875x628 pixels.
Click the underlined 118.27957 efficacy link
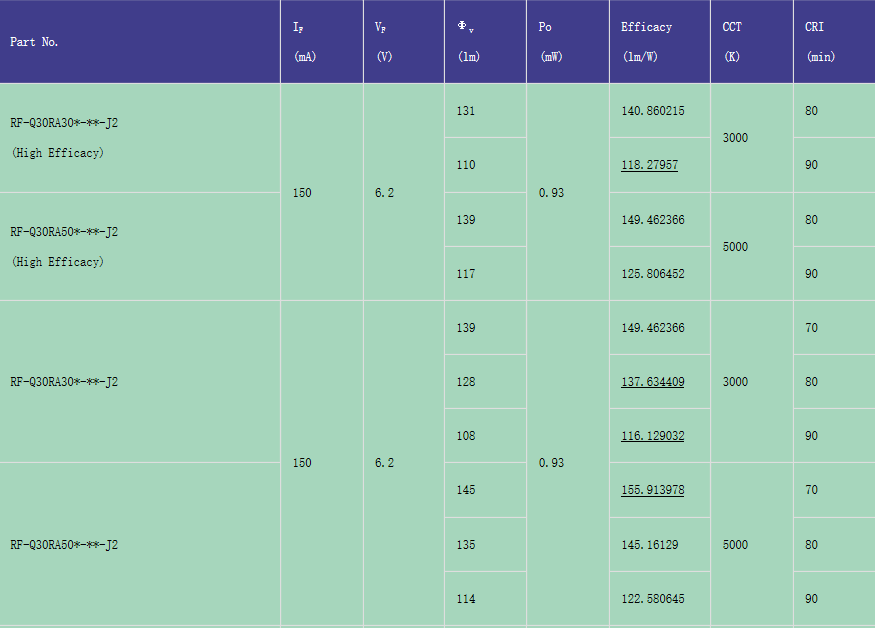click(649, 165)
